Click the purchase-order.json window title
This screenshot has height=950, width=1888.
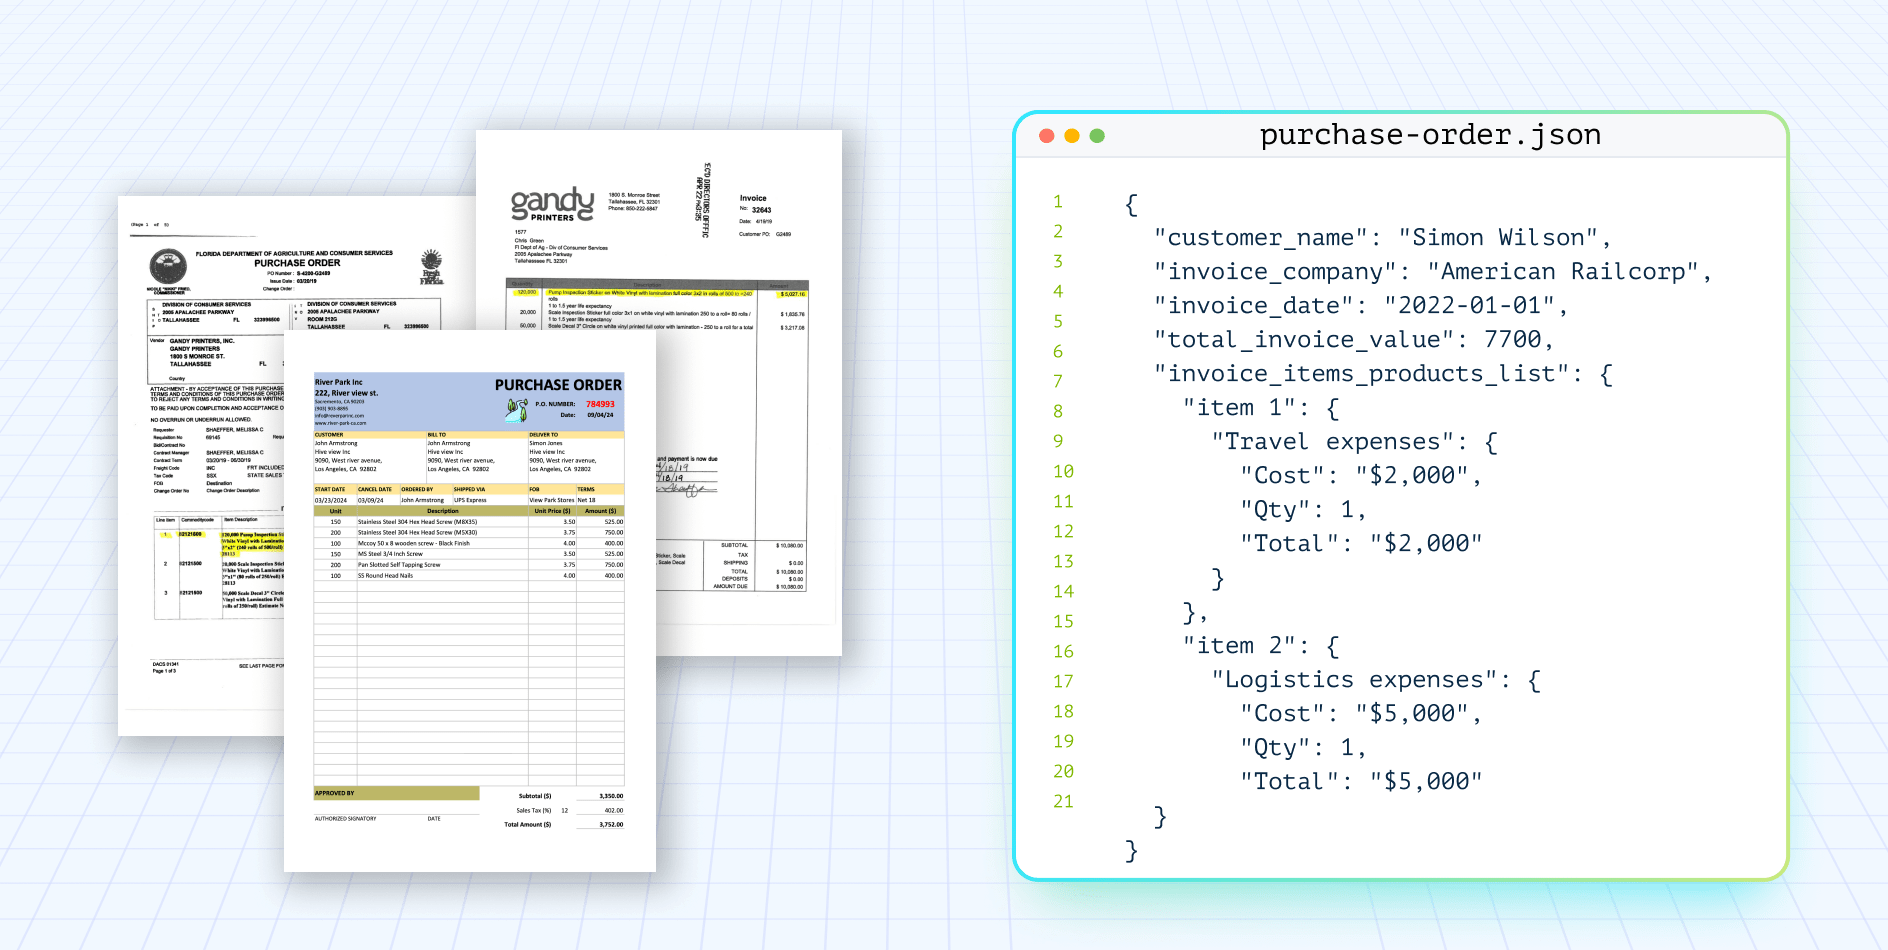pos(1429,135)
